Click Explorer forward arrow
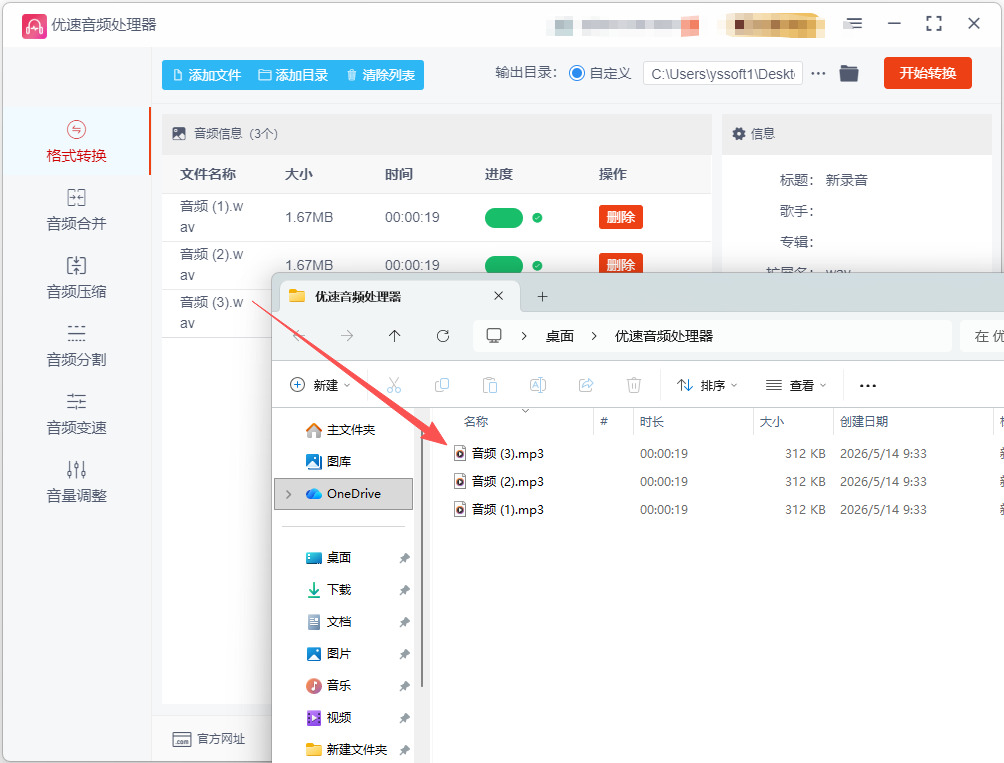This screenshot has height=763, width=1004. 347,335
